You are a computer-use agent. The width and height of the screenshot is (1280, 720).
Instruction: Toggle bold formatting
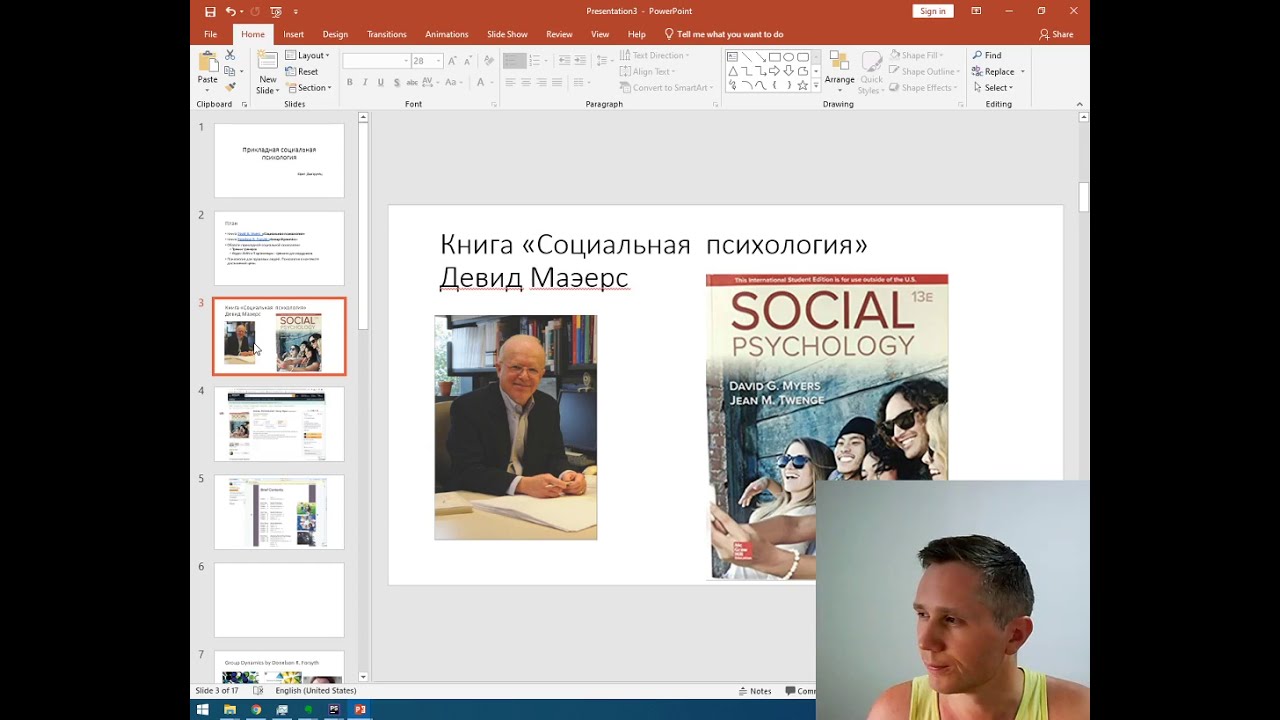tap(349, 82)
